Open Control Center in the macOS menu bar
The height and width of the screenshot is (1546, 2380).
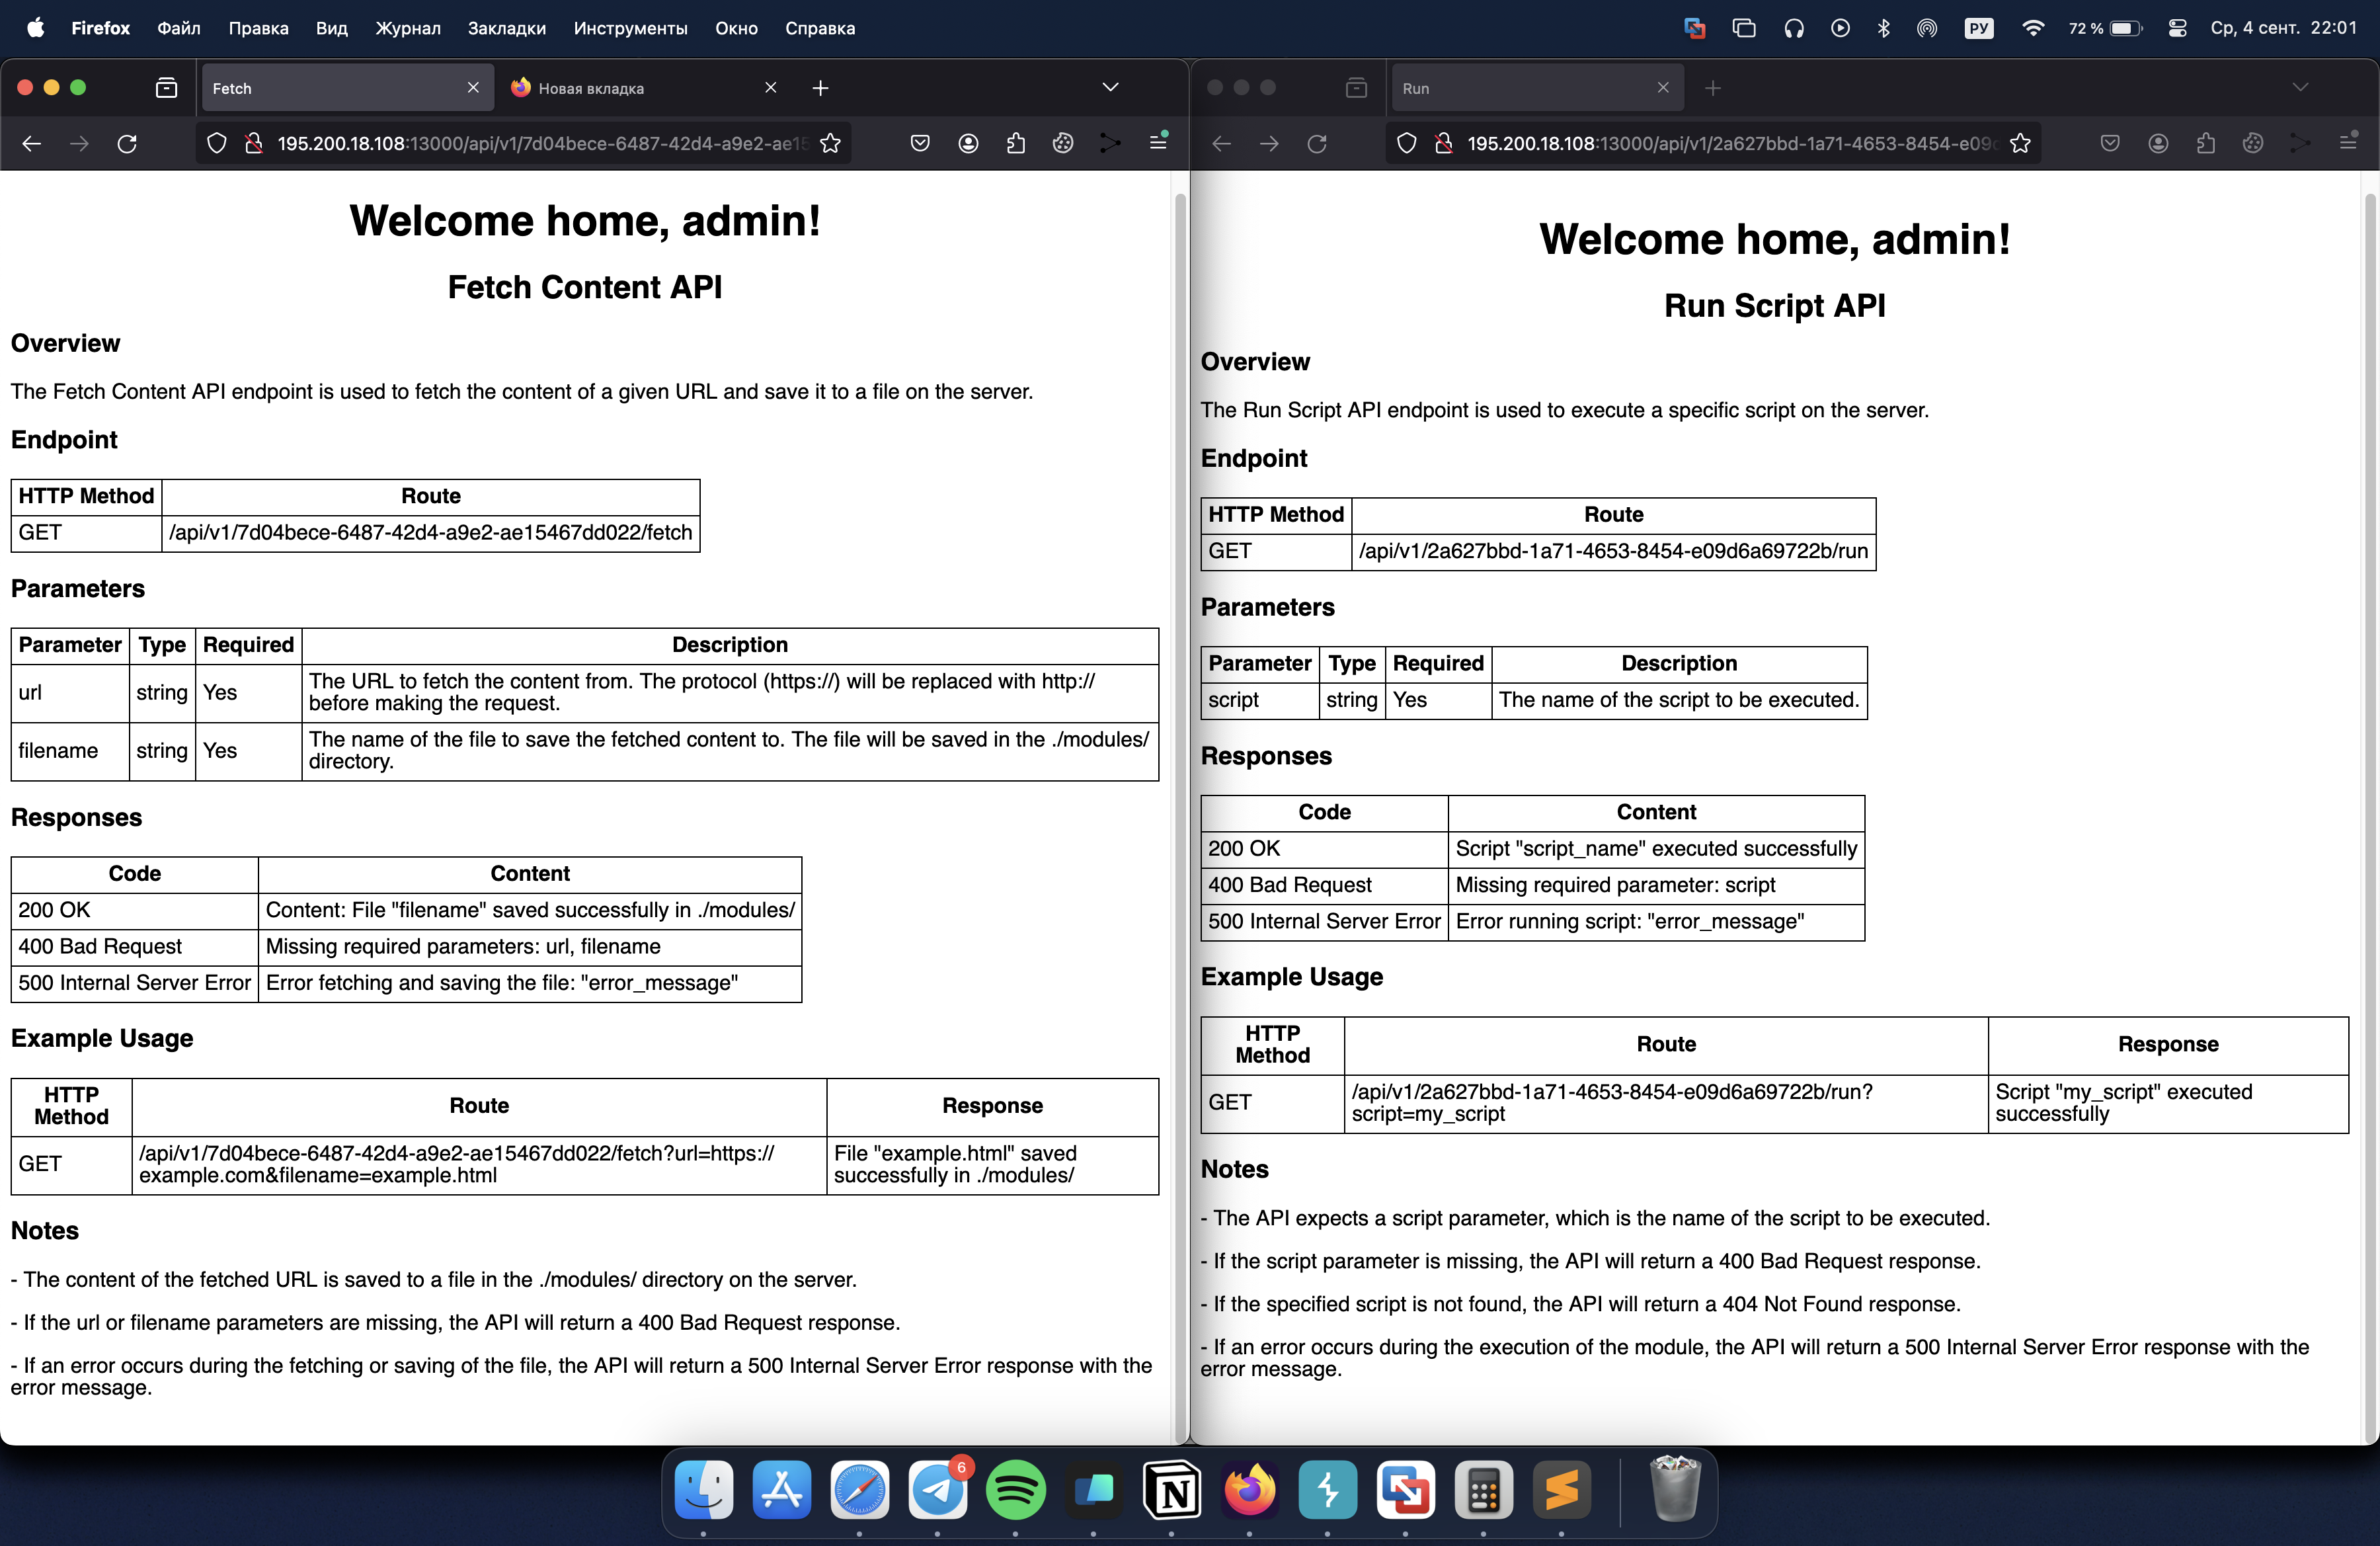click(2177, 28)
